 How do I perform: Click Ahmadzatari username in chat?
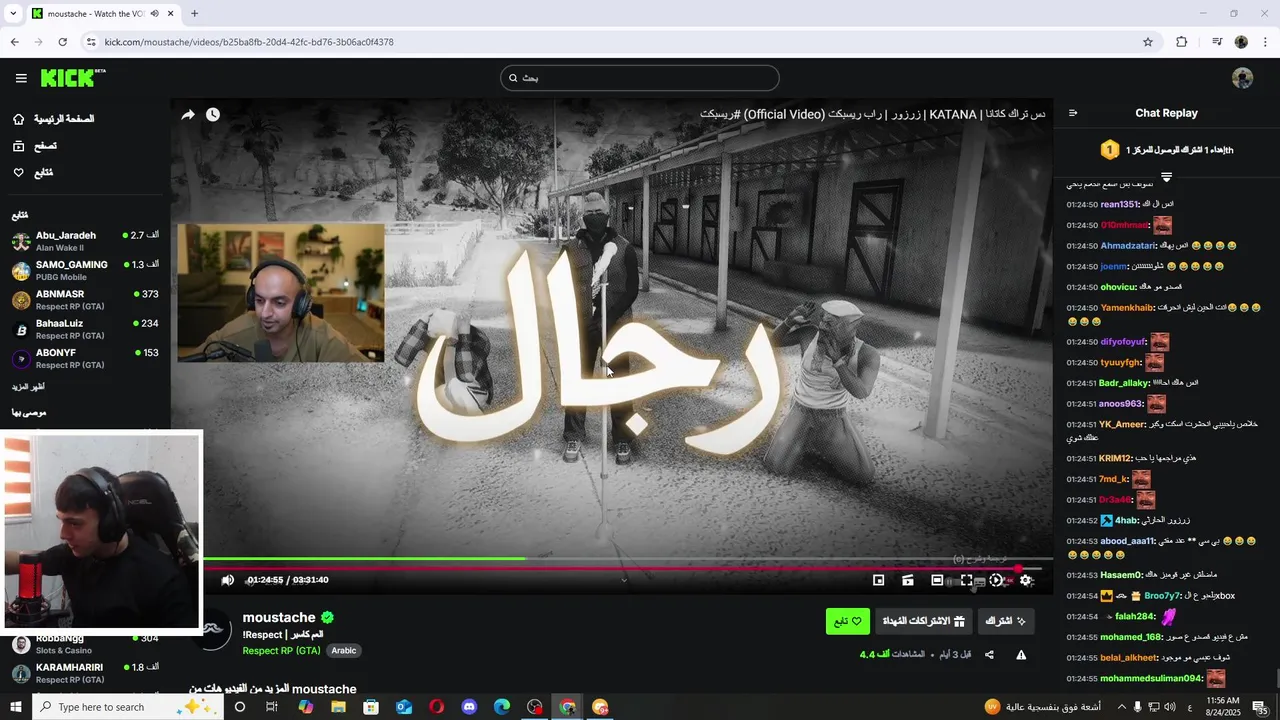[x=1128, y=246]
